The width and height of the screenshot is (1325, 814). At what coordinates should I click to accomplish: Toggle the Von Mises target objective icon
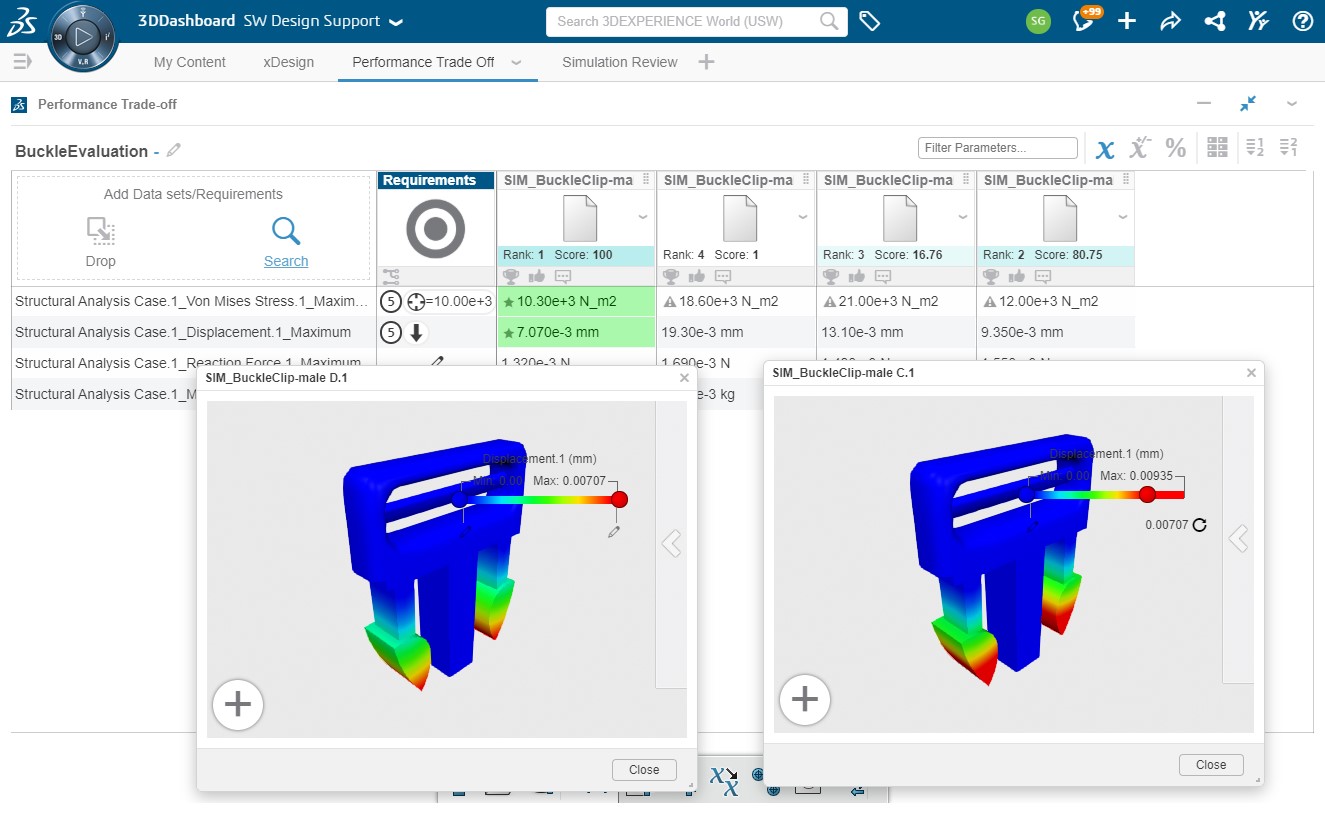[417, 301]
